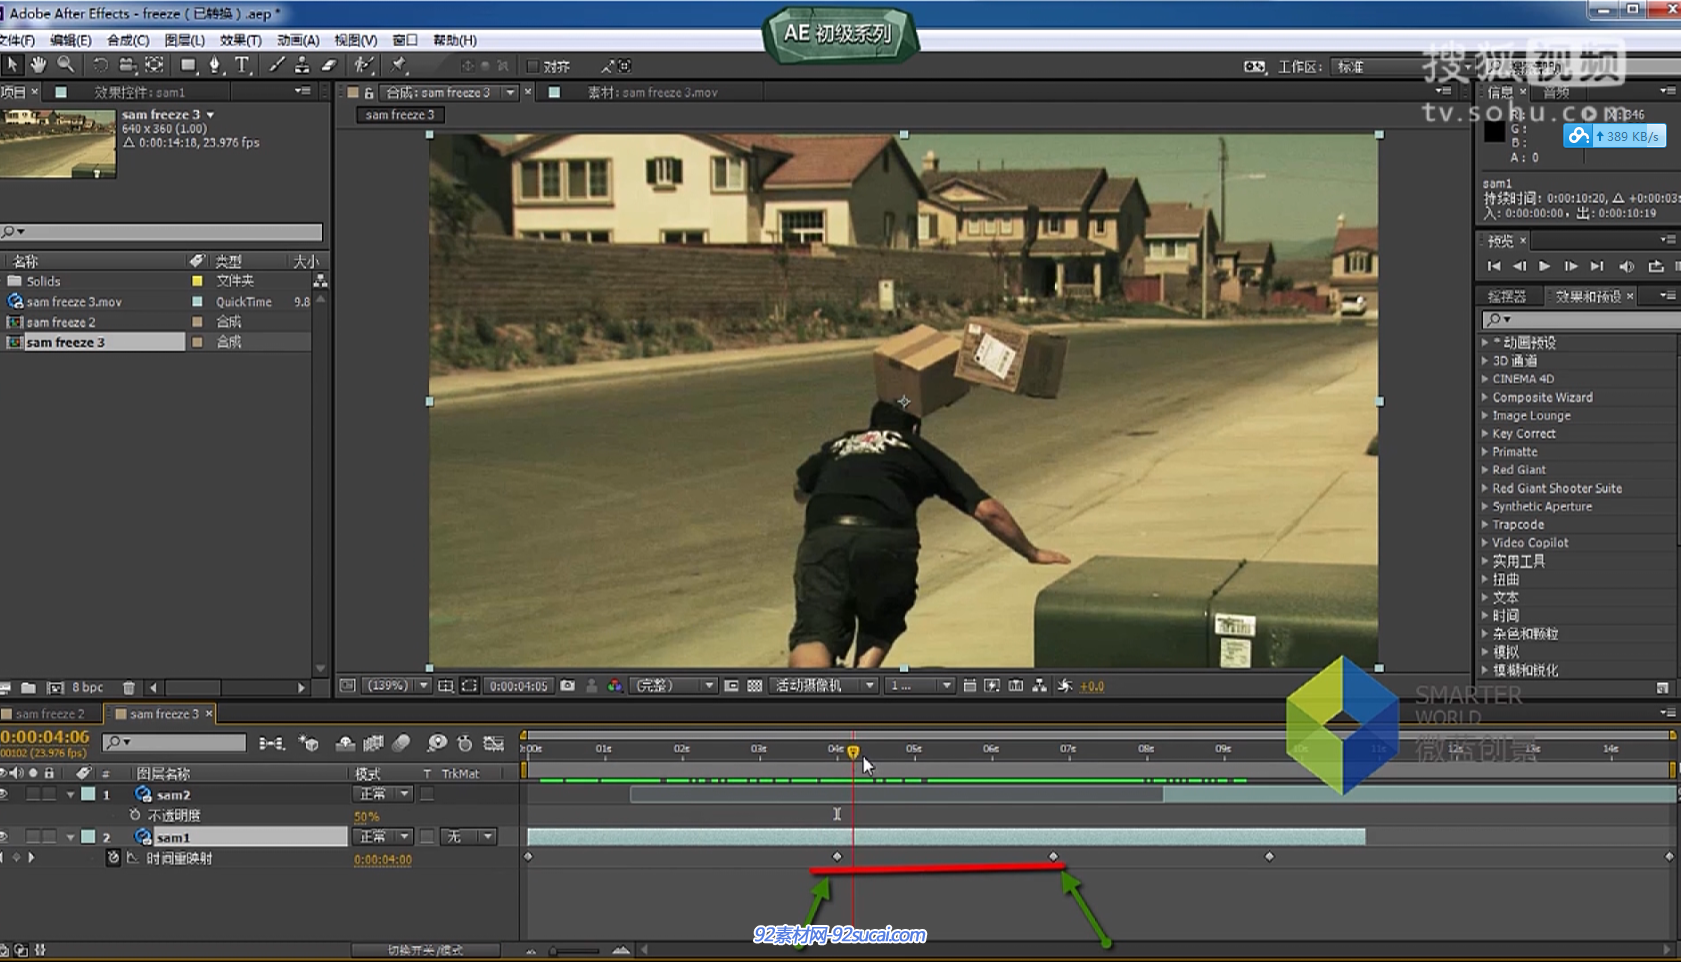This screenshot has width=1681, height=962.
Task: Play the preview with the play button
Action: click(1544, 266)
